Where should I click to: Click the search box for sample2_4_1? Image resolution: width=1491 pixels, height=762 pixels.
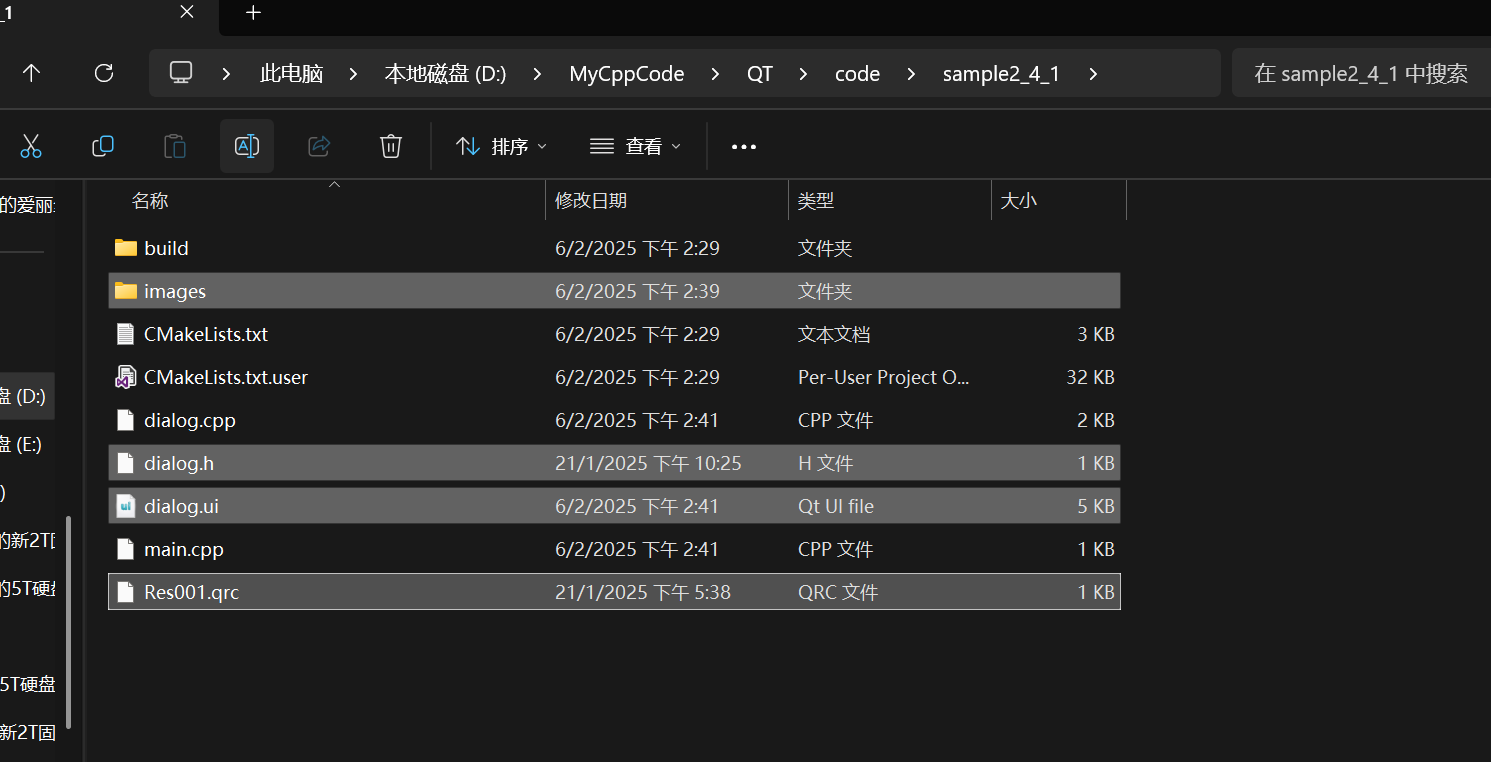click(x=1360, y=74)
